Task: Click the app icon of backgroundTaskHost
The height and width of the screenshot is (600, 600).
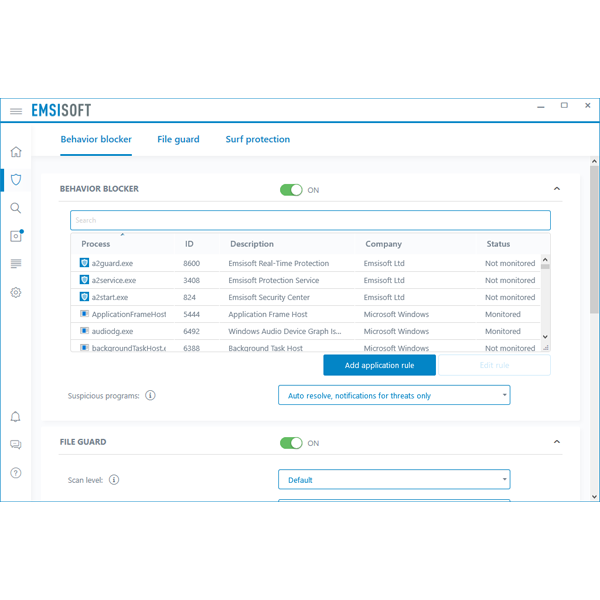Action: [x=84, y=347]
